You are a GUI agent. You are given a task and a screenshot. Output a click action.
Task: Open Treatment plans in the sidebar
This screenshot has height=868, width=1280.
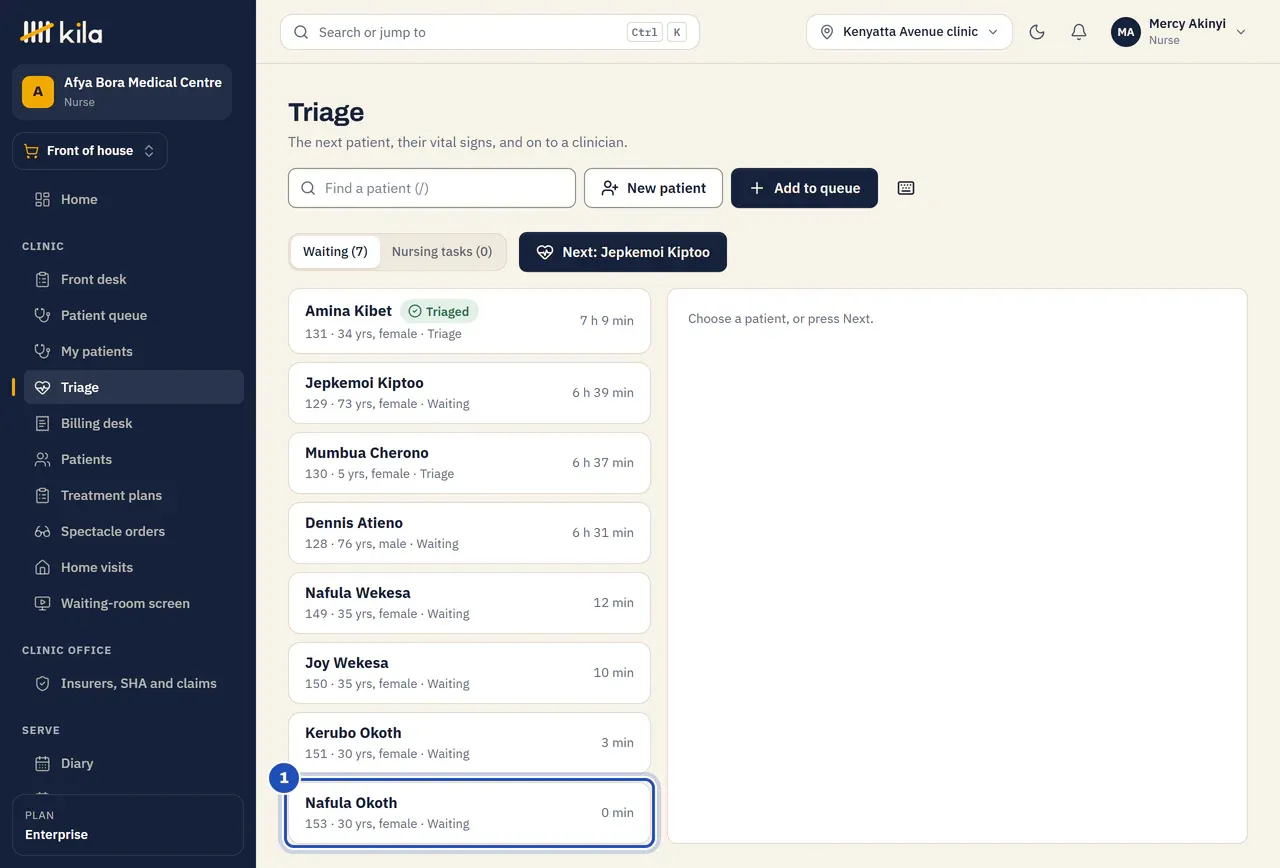[133, 495]
